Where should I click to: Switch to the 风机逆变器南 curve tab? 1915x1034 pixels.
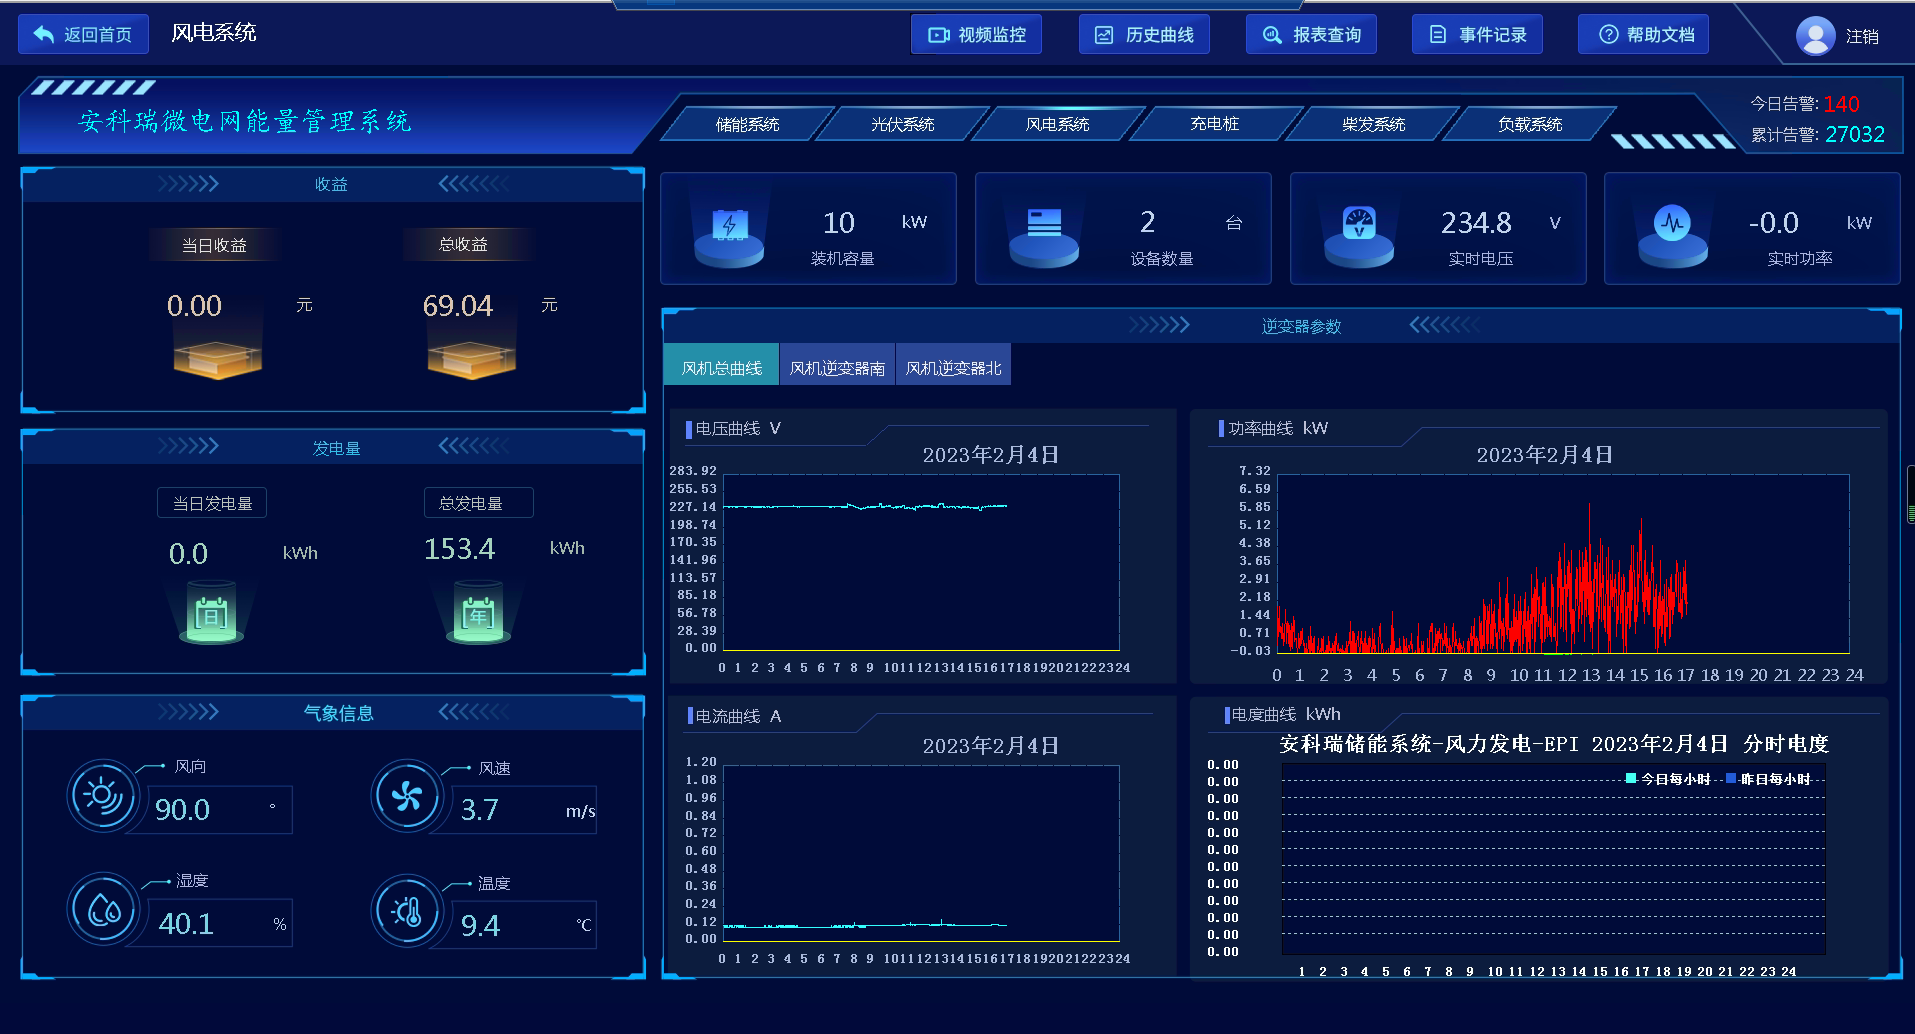click(837, 364)
